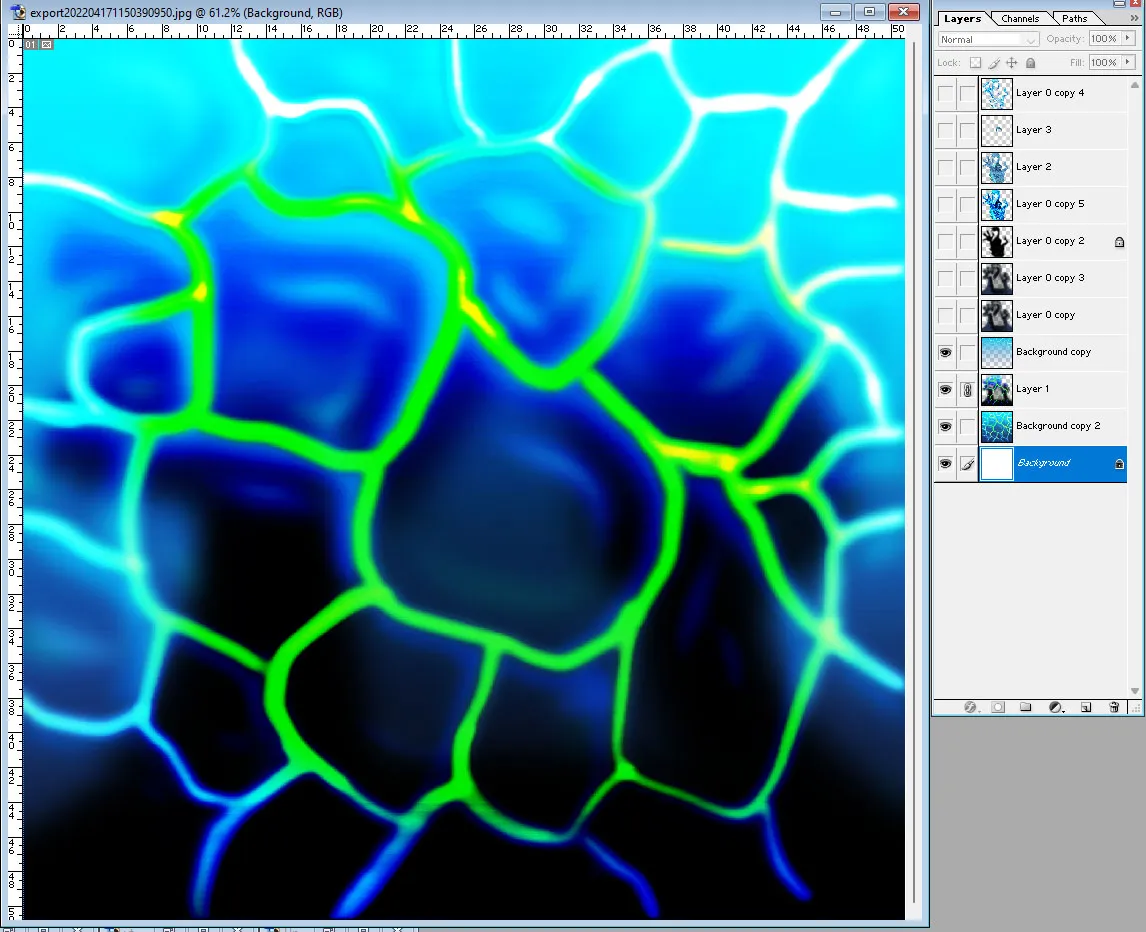Hide Layer 1 using its eye icon

tap(945, 390)
